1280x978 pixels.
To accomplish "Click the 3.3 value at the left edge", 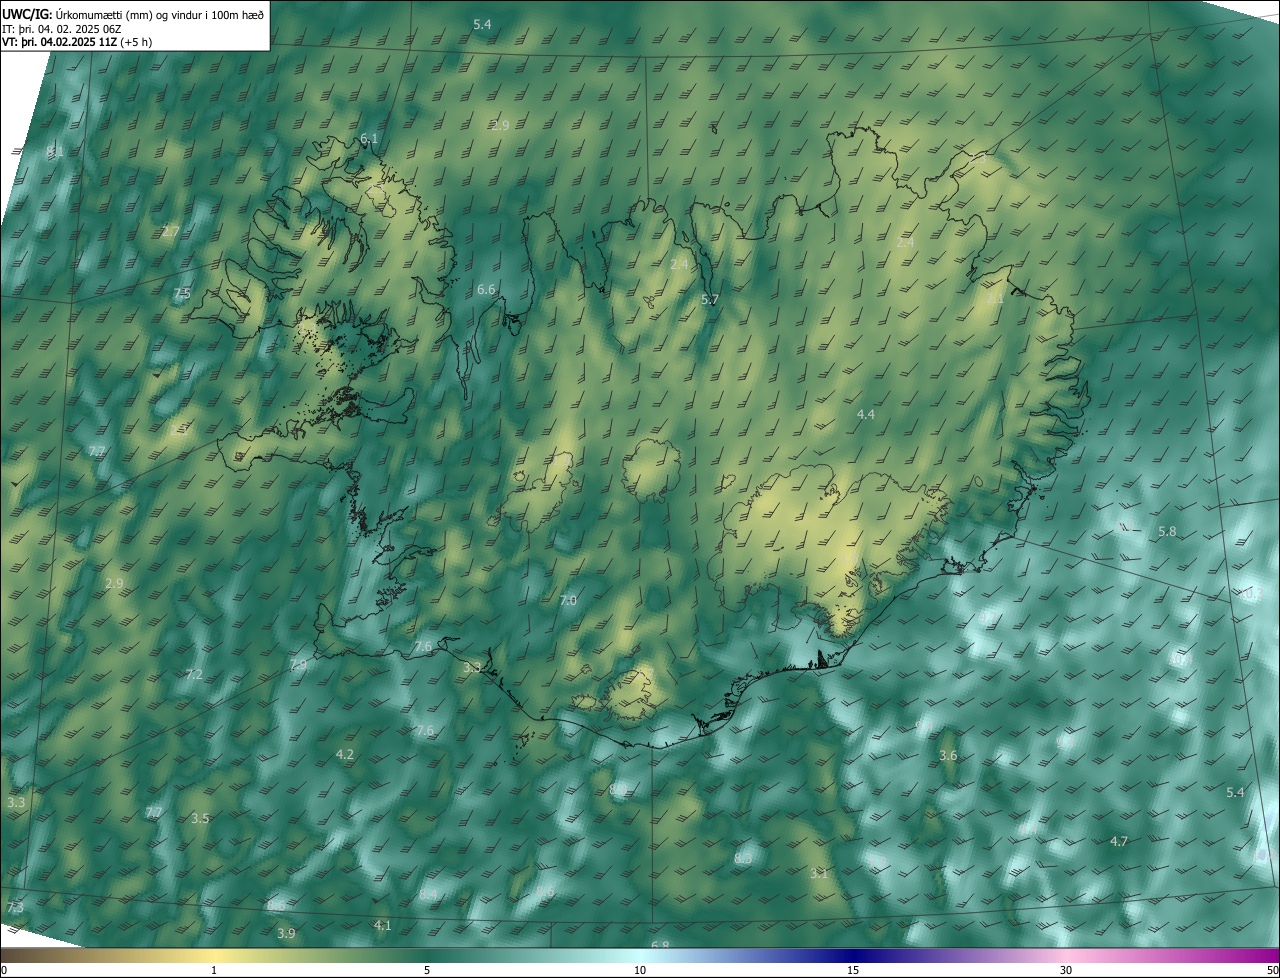I will tap(15, 802).
